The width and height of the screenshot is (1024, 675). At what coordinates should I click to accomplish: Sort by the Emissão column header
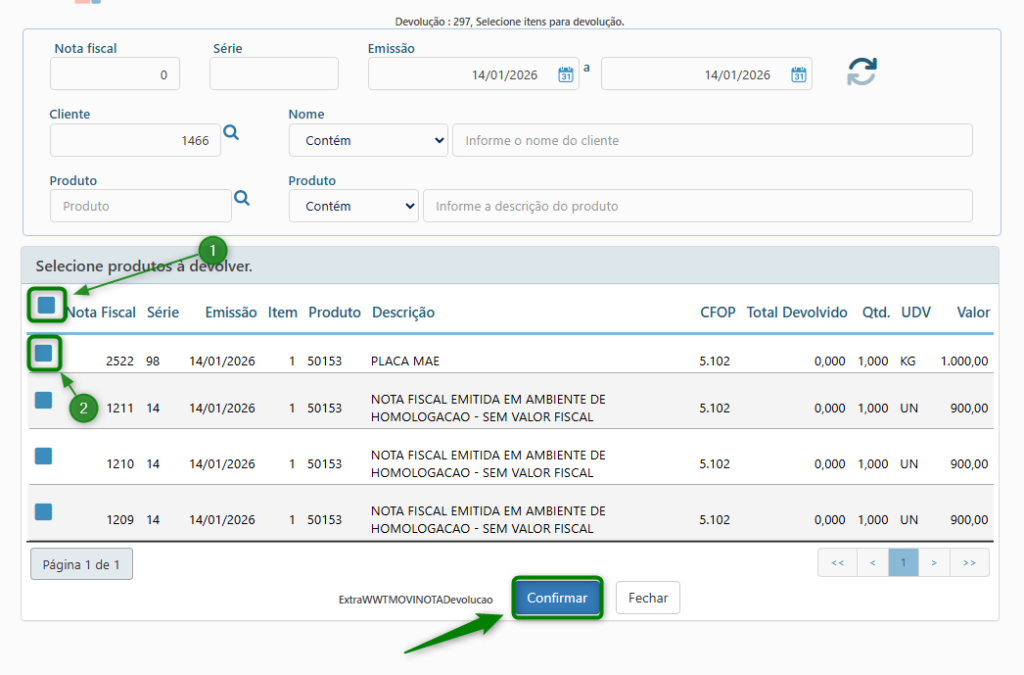click(231, 312)
